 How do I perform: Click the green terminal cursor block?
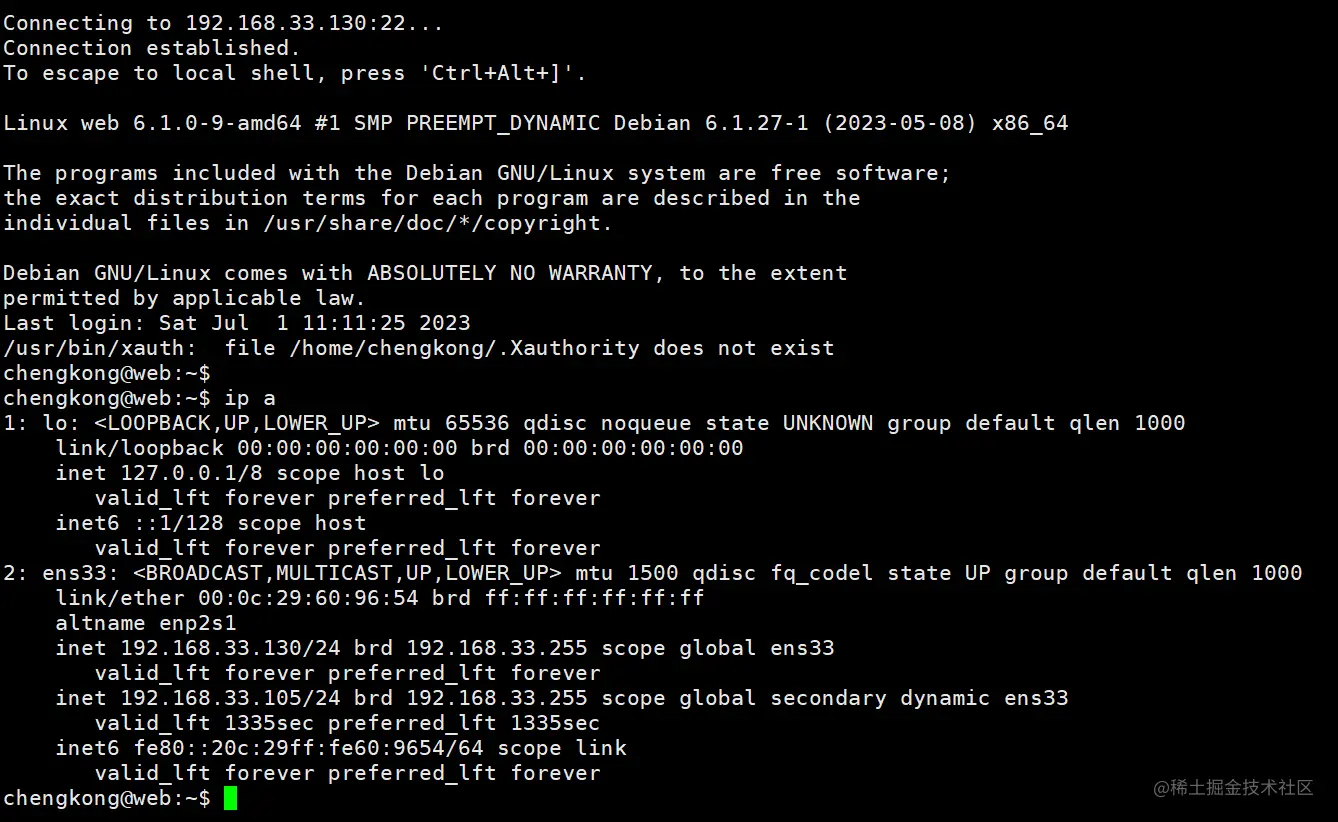click(x=230, y=798)
